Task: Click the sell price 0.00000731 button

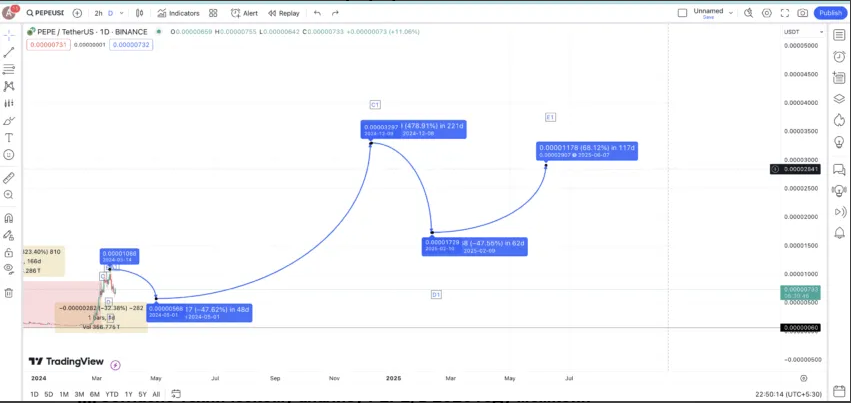Action: (x=48, y=45)
